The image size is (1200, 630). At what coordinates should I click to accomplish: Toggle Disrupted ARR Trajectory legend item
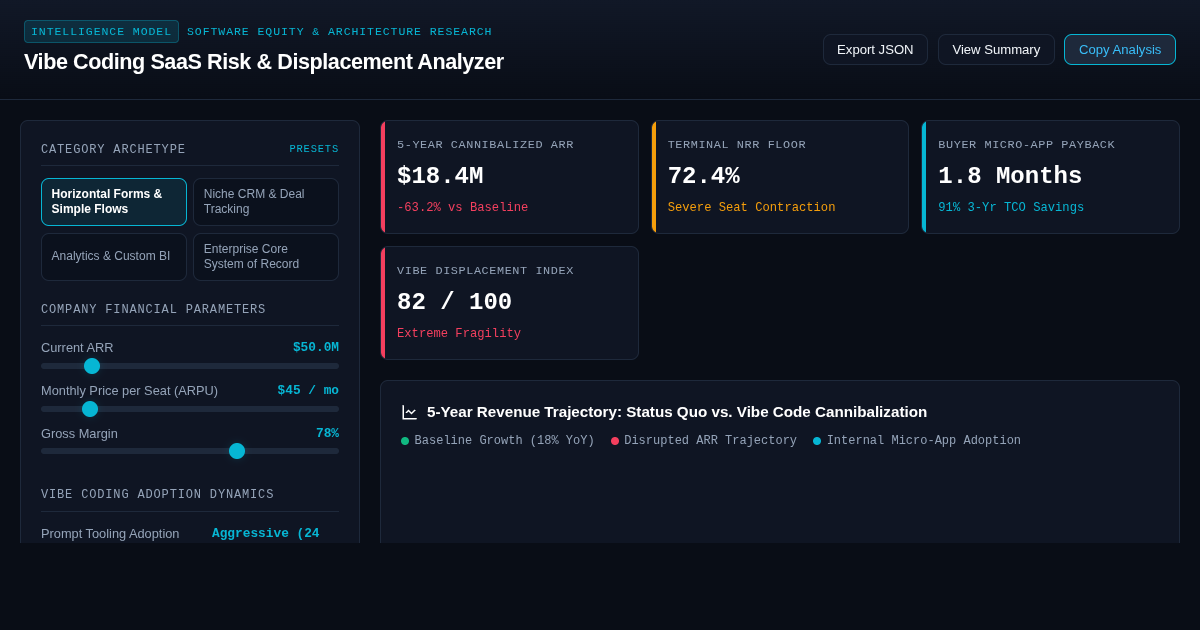coord(704,441)
